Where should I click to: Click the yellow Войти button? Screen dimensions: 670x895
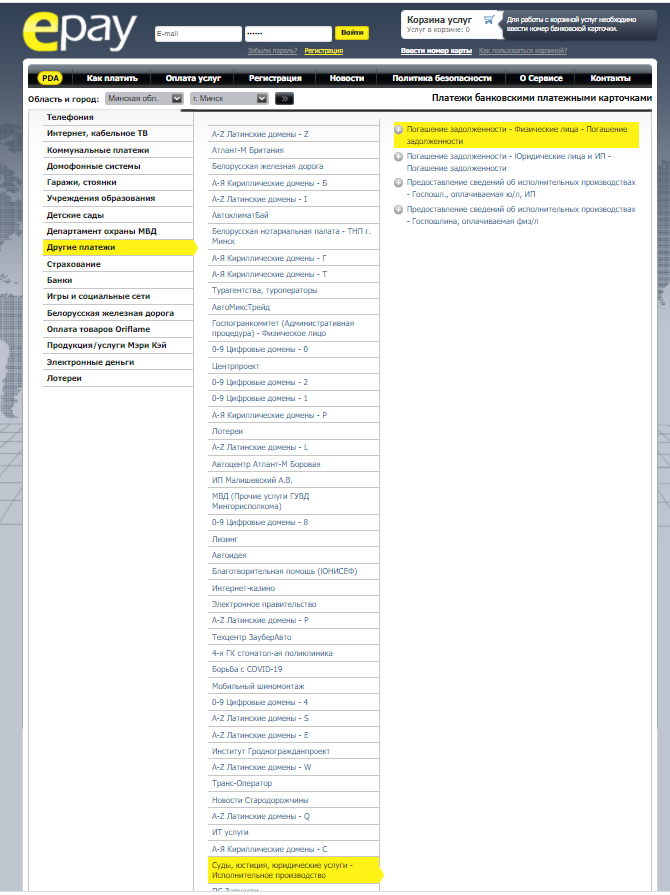[352, 33]
